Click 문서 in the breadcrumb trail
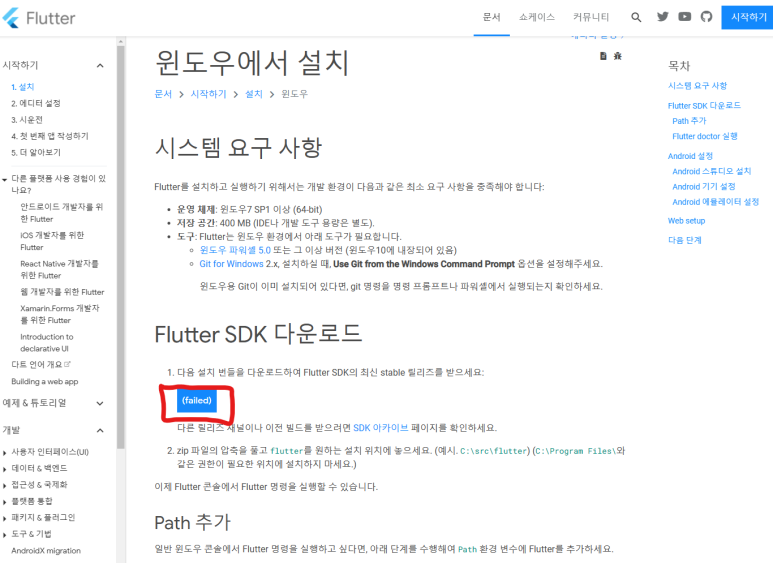 pyautogui.click(x=163, y=94)
